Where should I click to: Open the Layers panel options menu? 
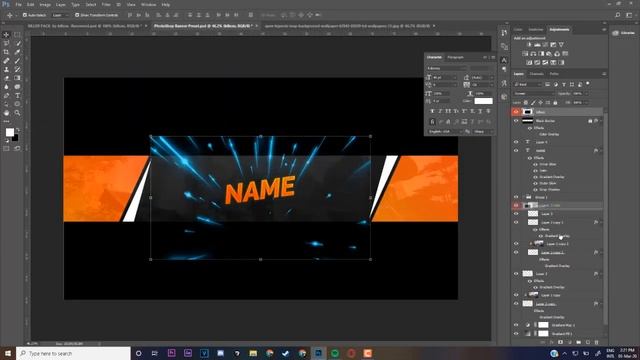pos(604,74)
